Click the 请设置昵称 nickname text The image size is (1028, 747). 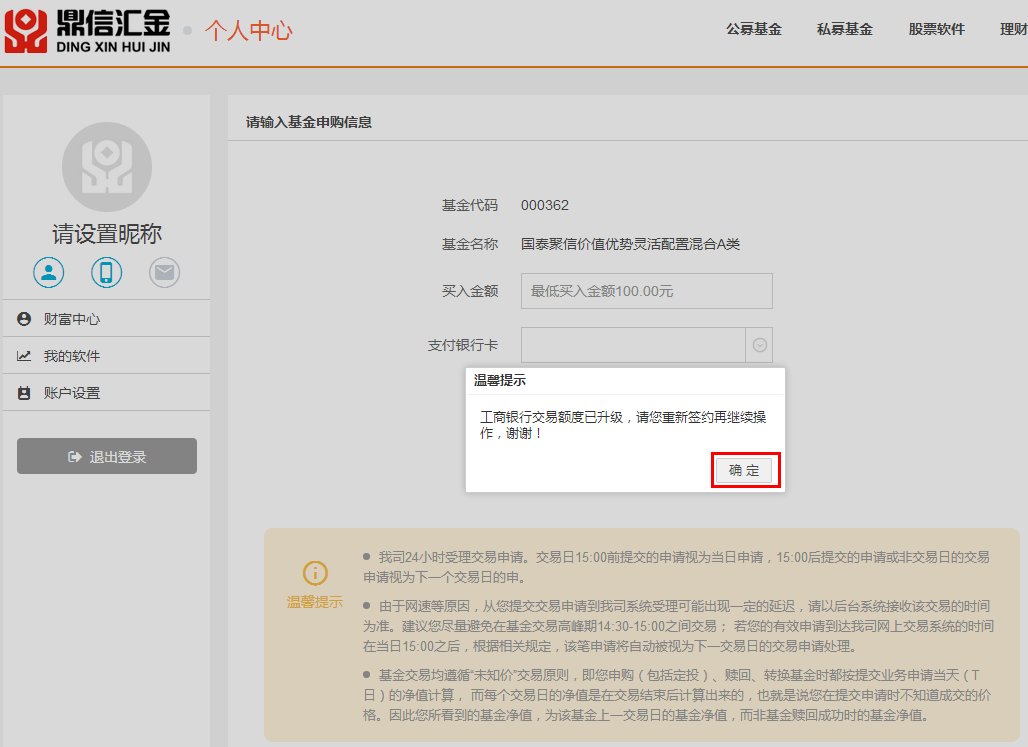tap(107, 234)
